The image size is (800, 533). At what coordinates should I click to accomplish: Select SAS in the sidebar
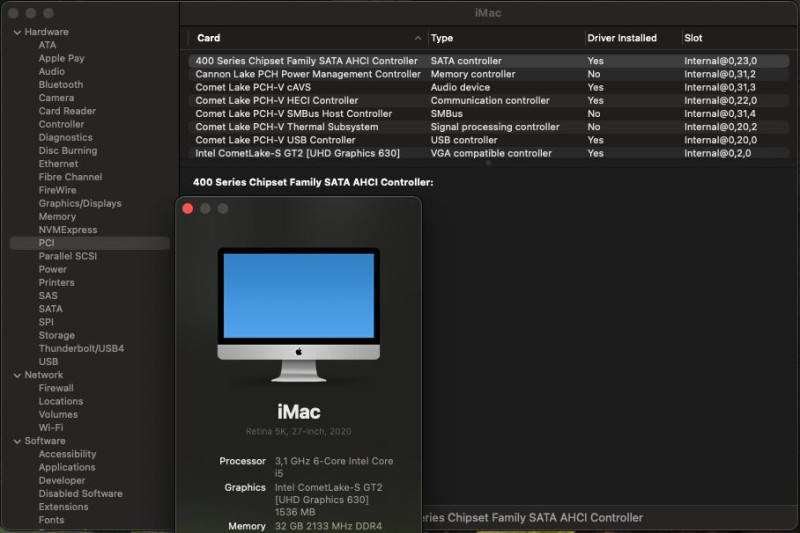pos(48,296)
